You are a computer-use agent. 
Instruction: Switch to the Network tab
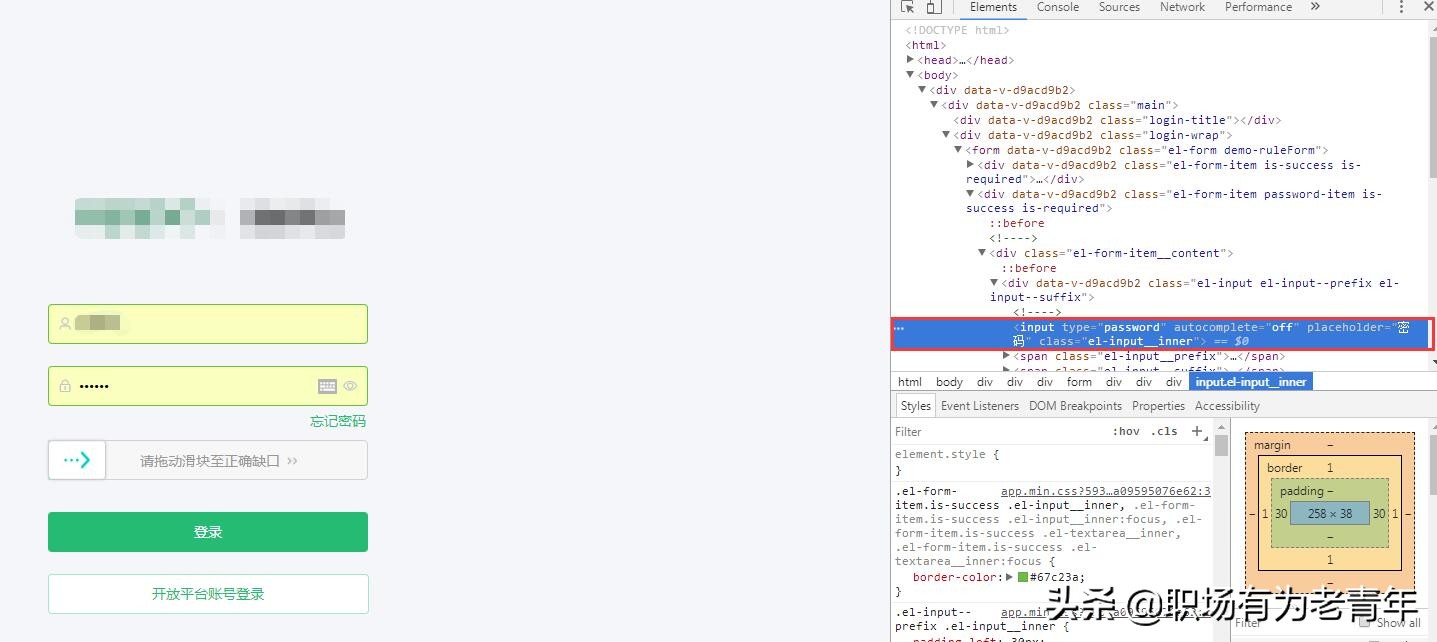coord(1182,7)
